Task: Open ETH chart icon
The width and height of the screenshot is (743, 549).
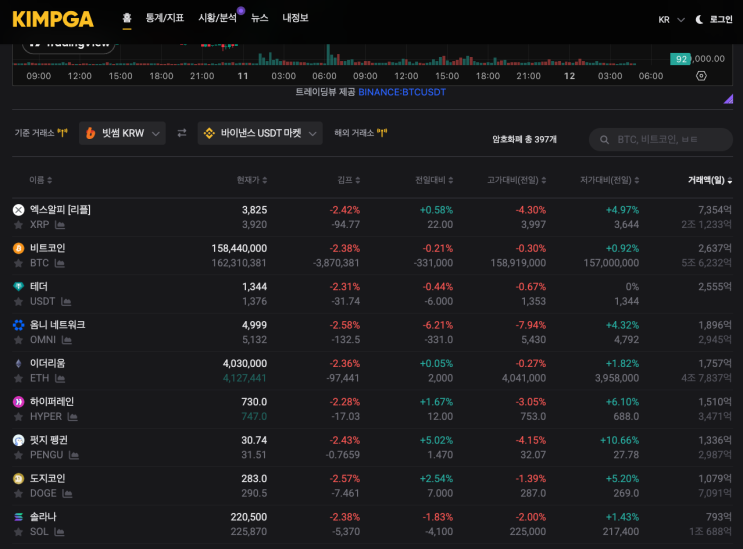Action: [x=60, y=378]
